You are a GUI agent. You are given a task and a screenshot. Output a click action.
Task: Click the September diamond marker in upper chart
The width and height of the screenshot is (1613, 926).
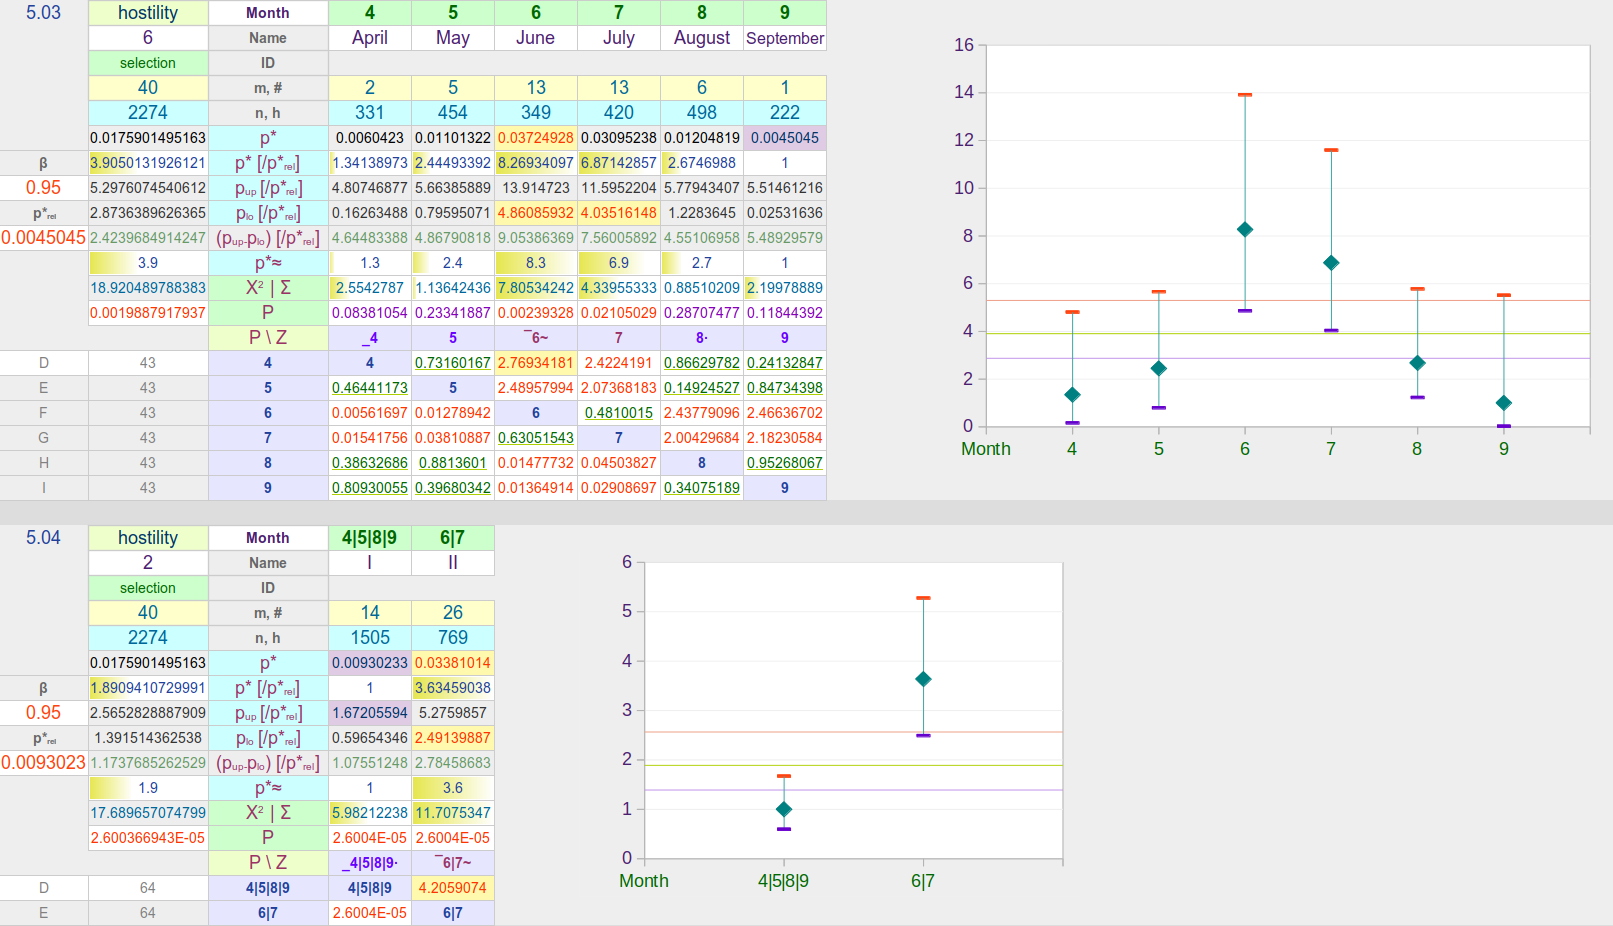click(x=1503, y=403)
